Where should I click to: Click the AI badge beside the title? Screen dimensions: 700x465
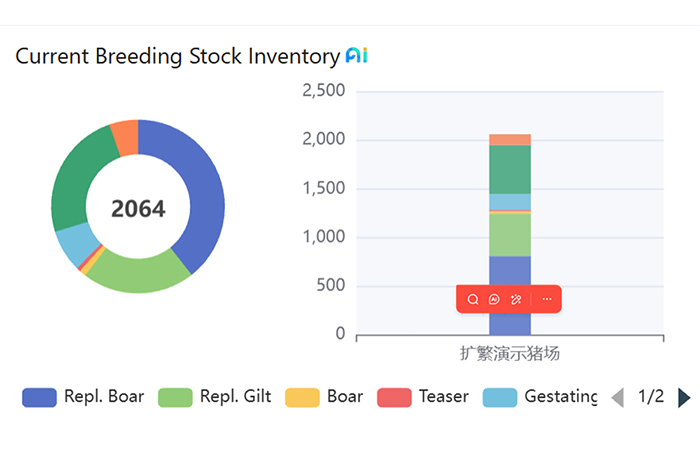tap(356, 56)
